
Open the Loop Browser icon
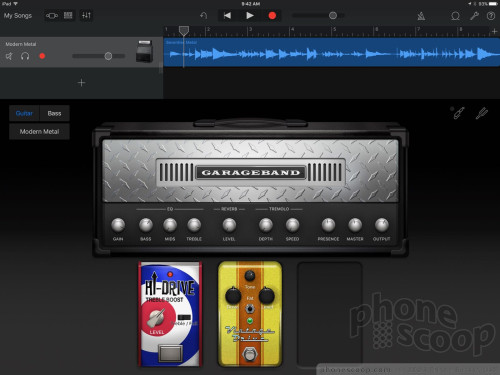(455, 16)
